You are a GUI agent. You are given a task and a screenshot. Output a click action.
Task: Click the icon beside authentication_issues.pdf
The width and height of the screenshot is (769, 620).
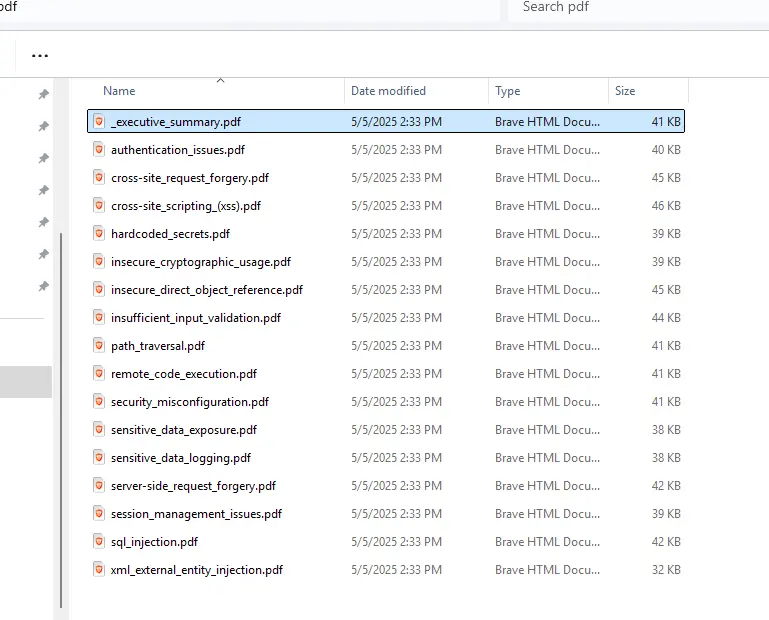coord(99,149)
